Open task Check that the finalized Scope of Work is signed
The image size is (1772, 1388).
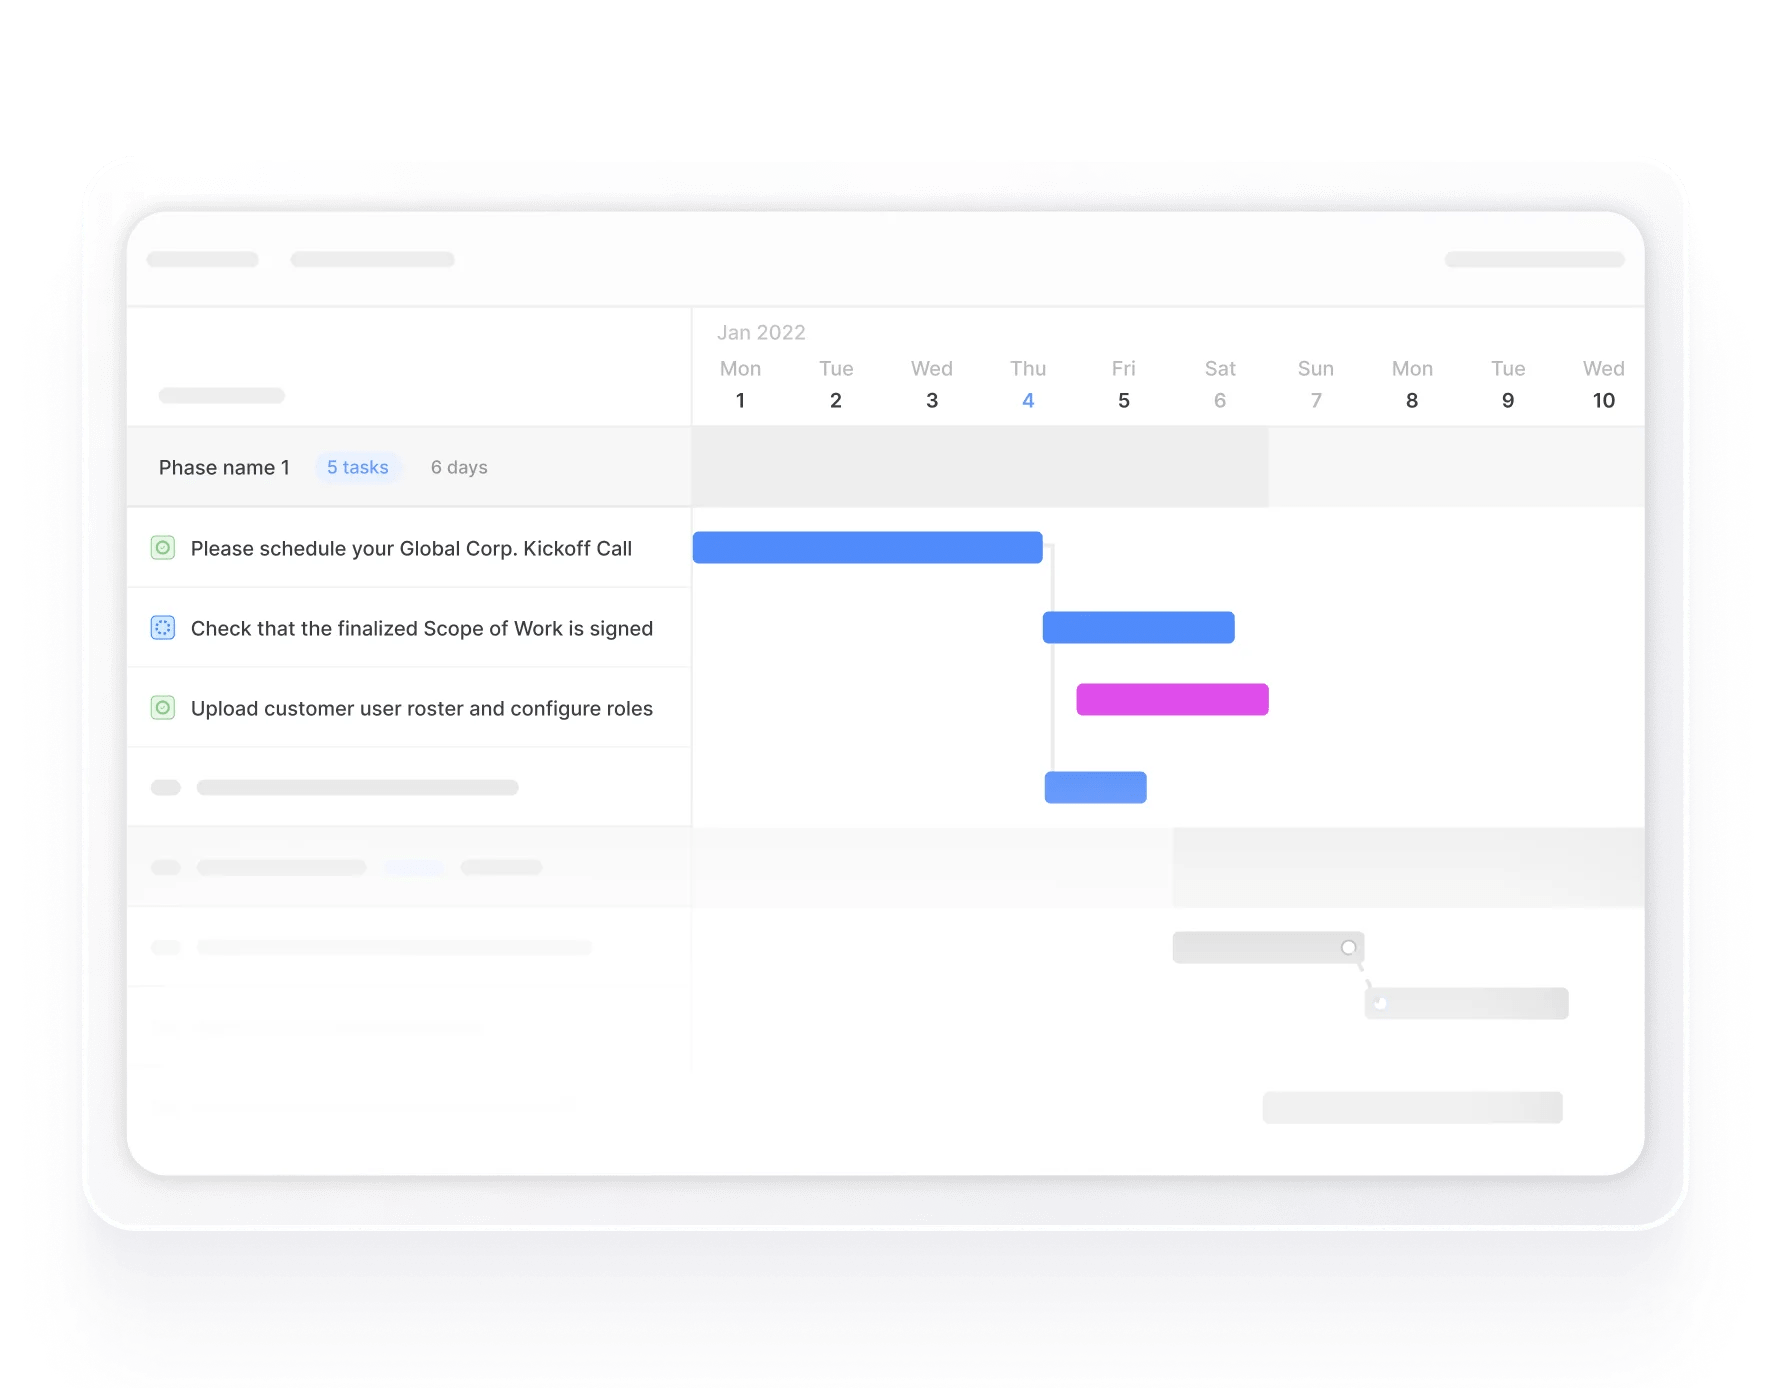422,628
